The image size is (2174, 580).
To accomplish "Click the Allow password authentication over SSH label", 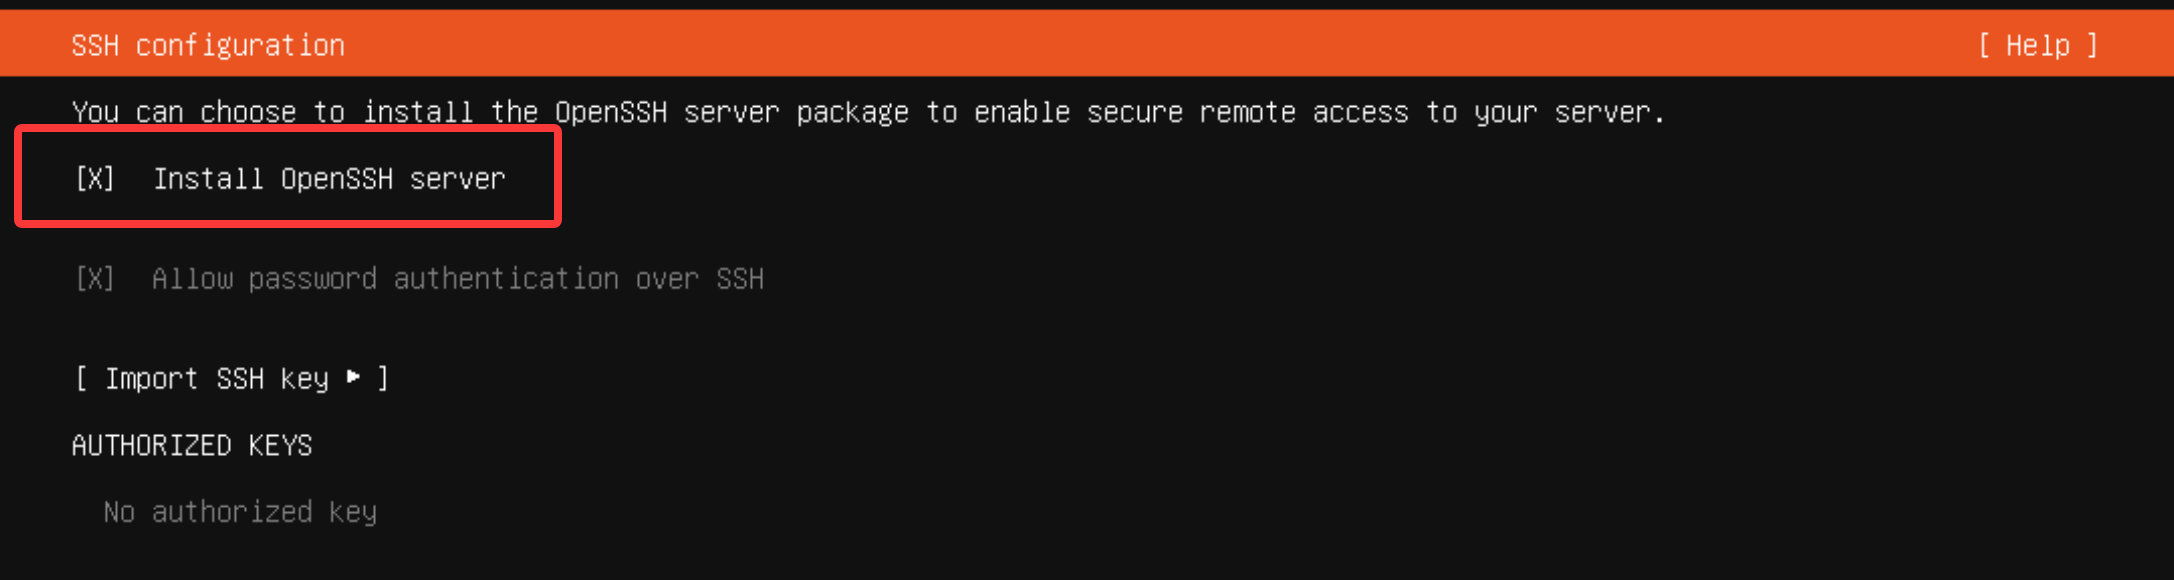I will pyautogui.click(x=457, y=279).
